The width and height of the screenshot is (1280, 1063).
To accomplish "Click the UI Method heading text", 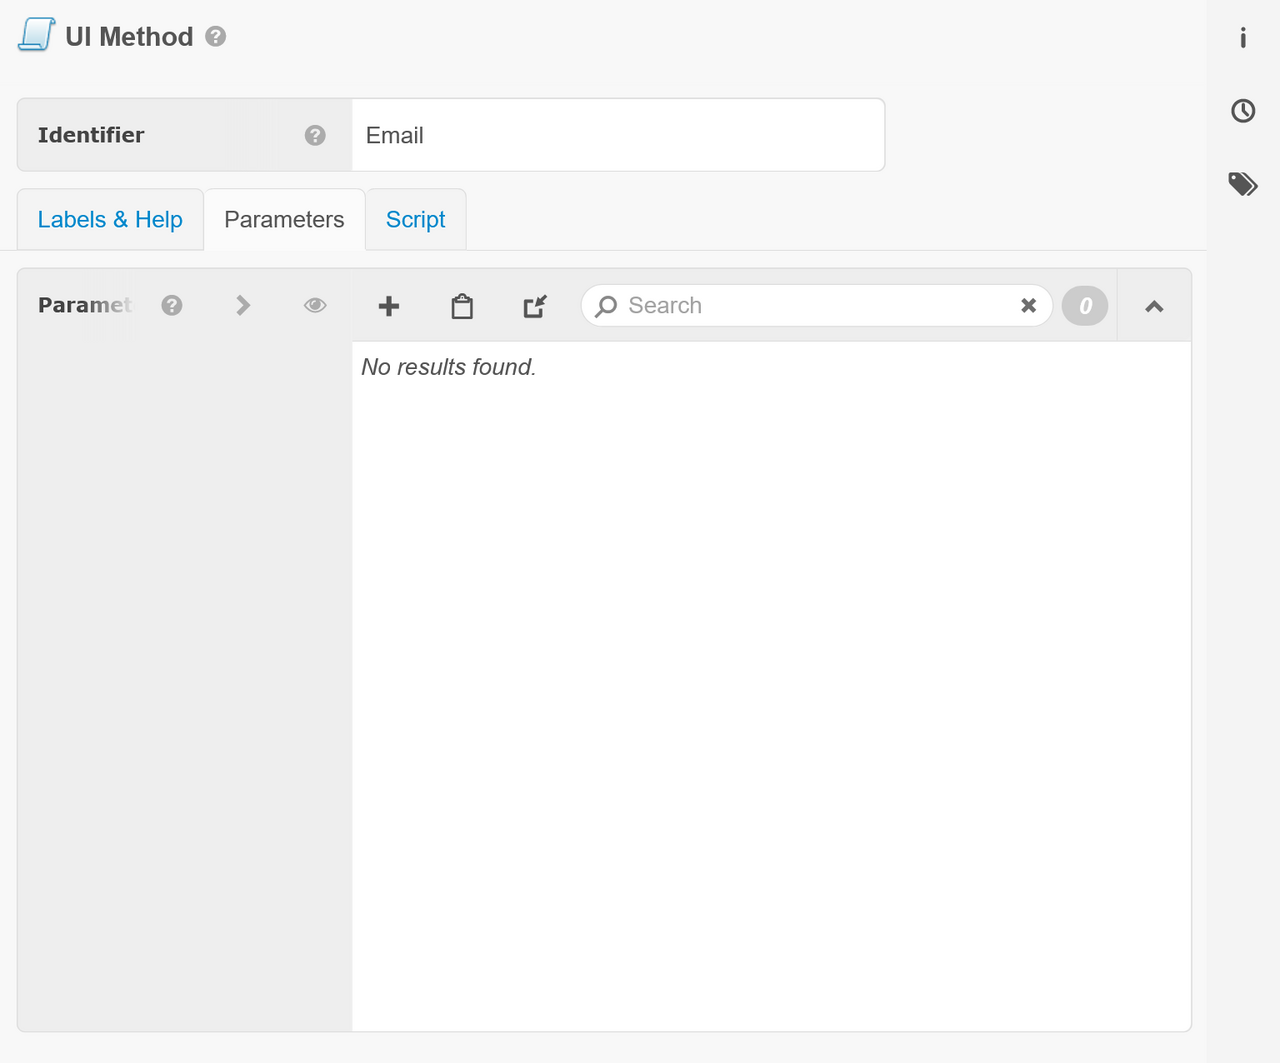I will coord(129,37).
